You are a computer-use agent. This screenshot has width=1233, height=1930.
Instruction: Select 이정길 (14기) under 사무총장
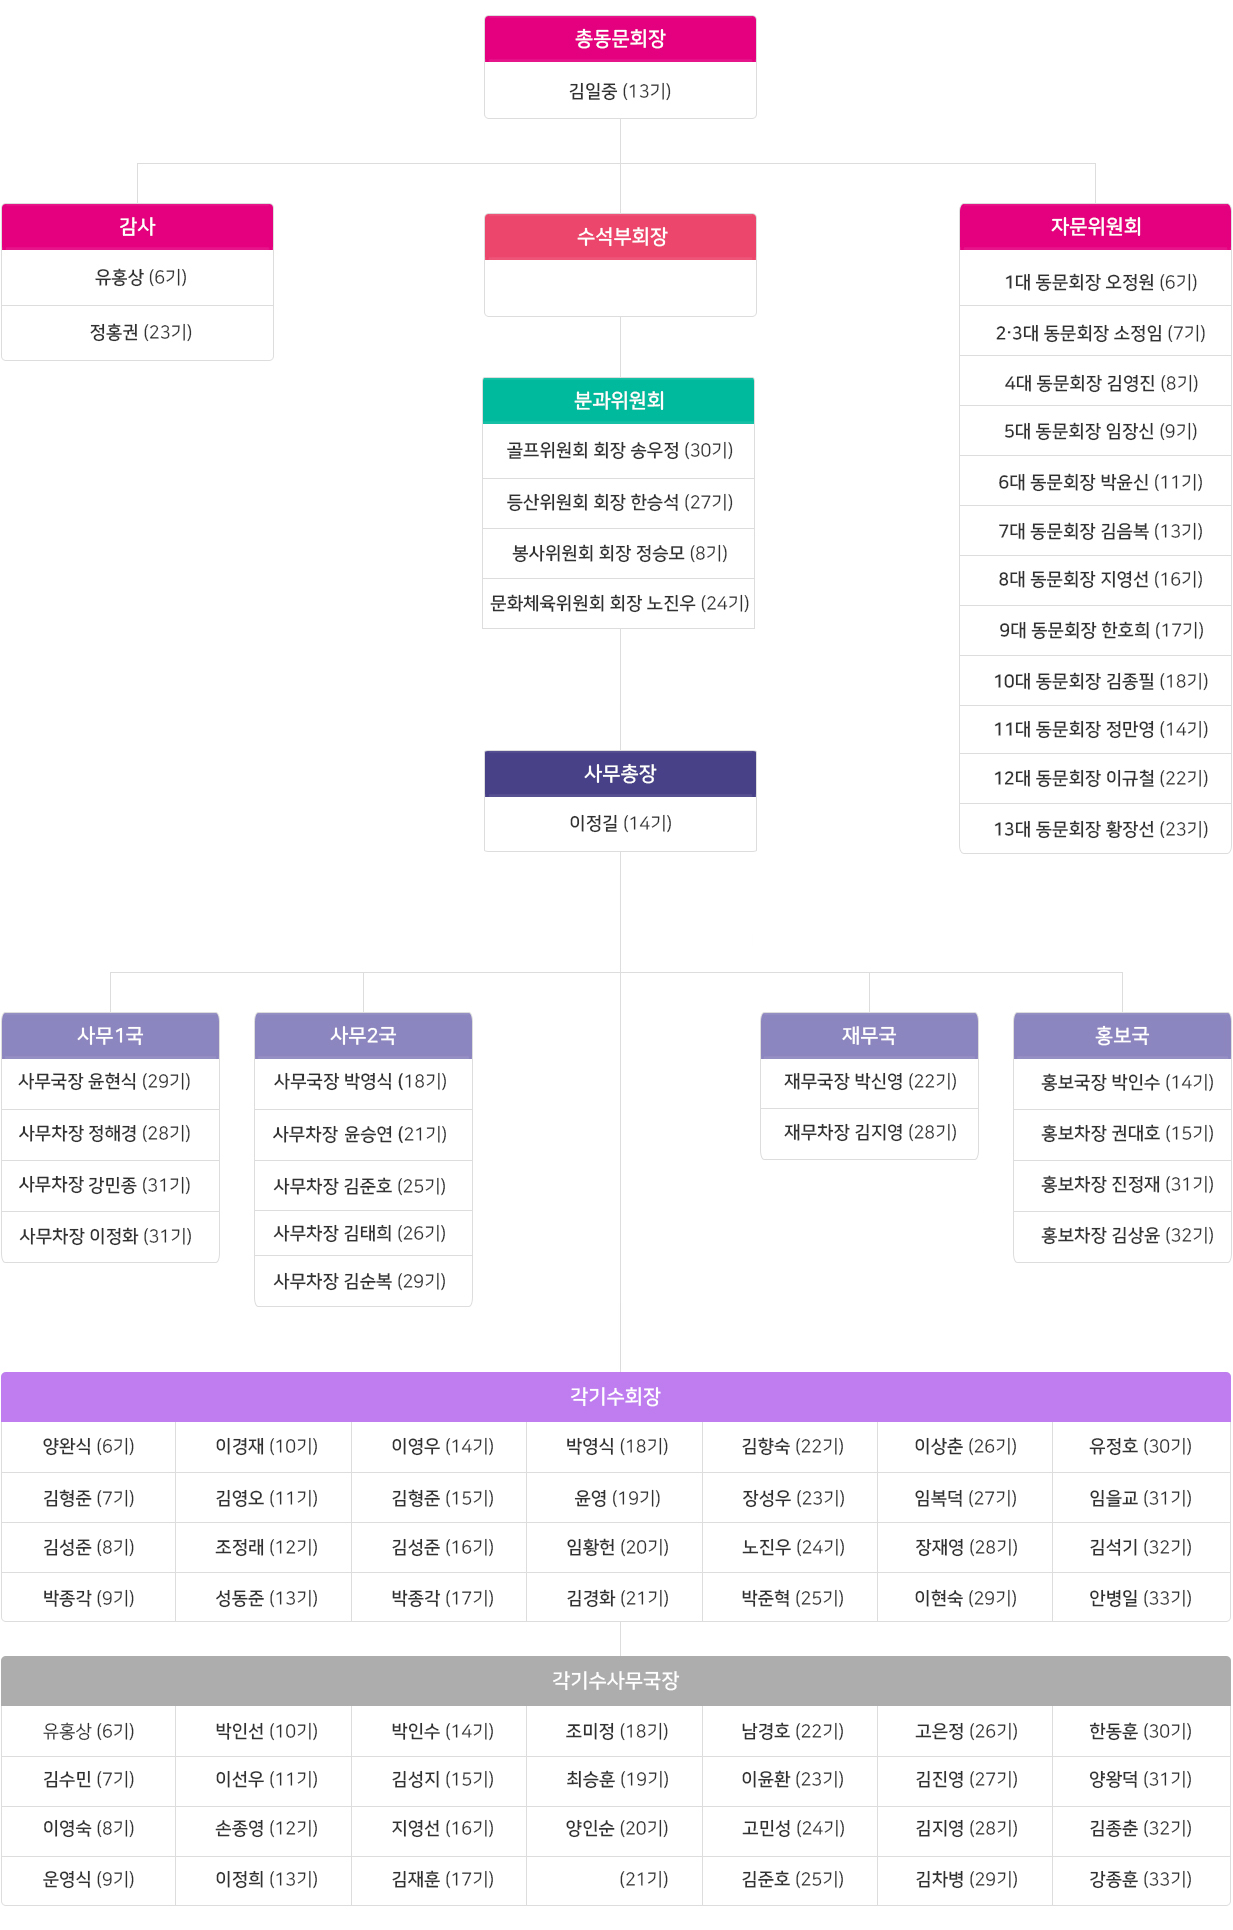click(620, 823)
